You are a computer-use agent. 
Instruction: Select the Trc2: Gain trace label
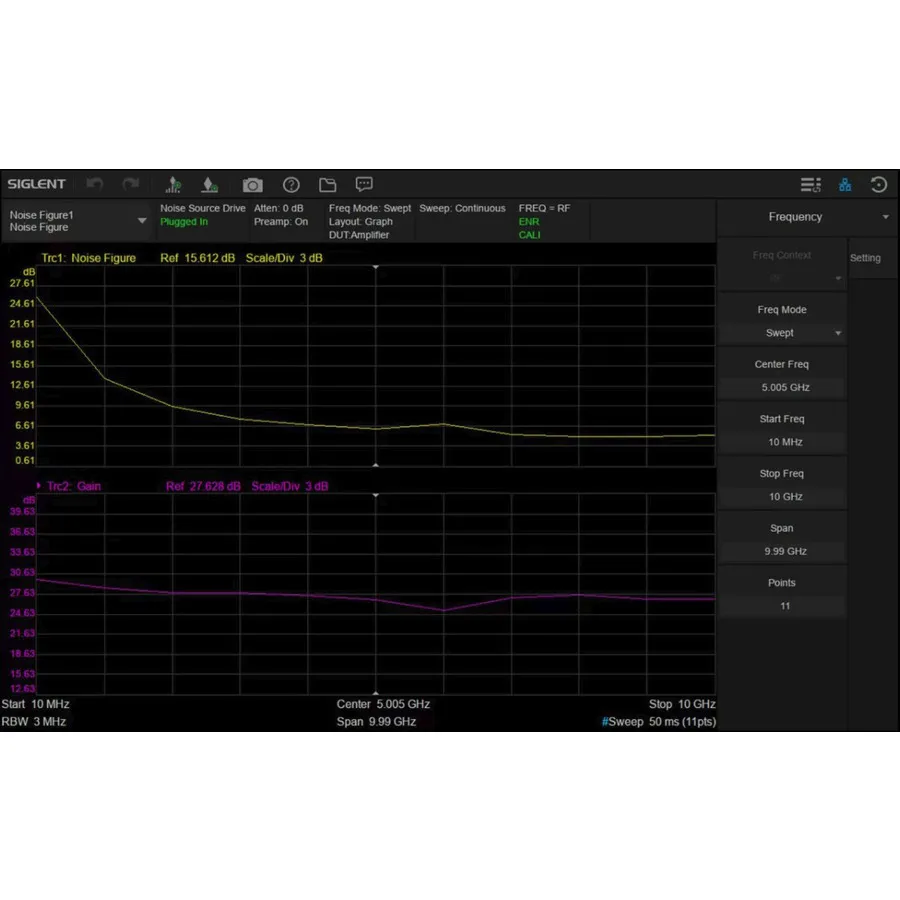[74, 486]
